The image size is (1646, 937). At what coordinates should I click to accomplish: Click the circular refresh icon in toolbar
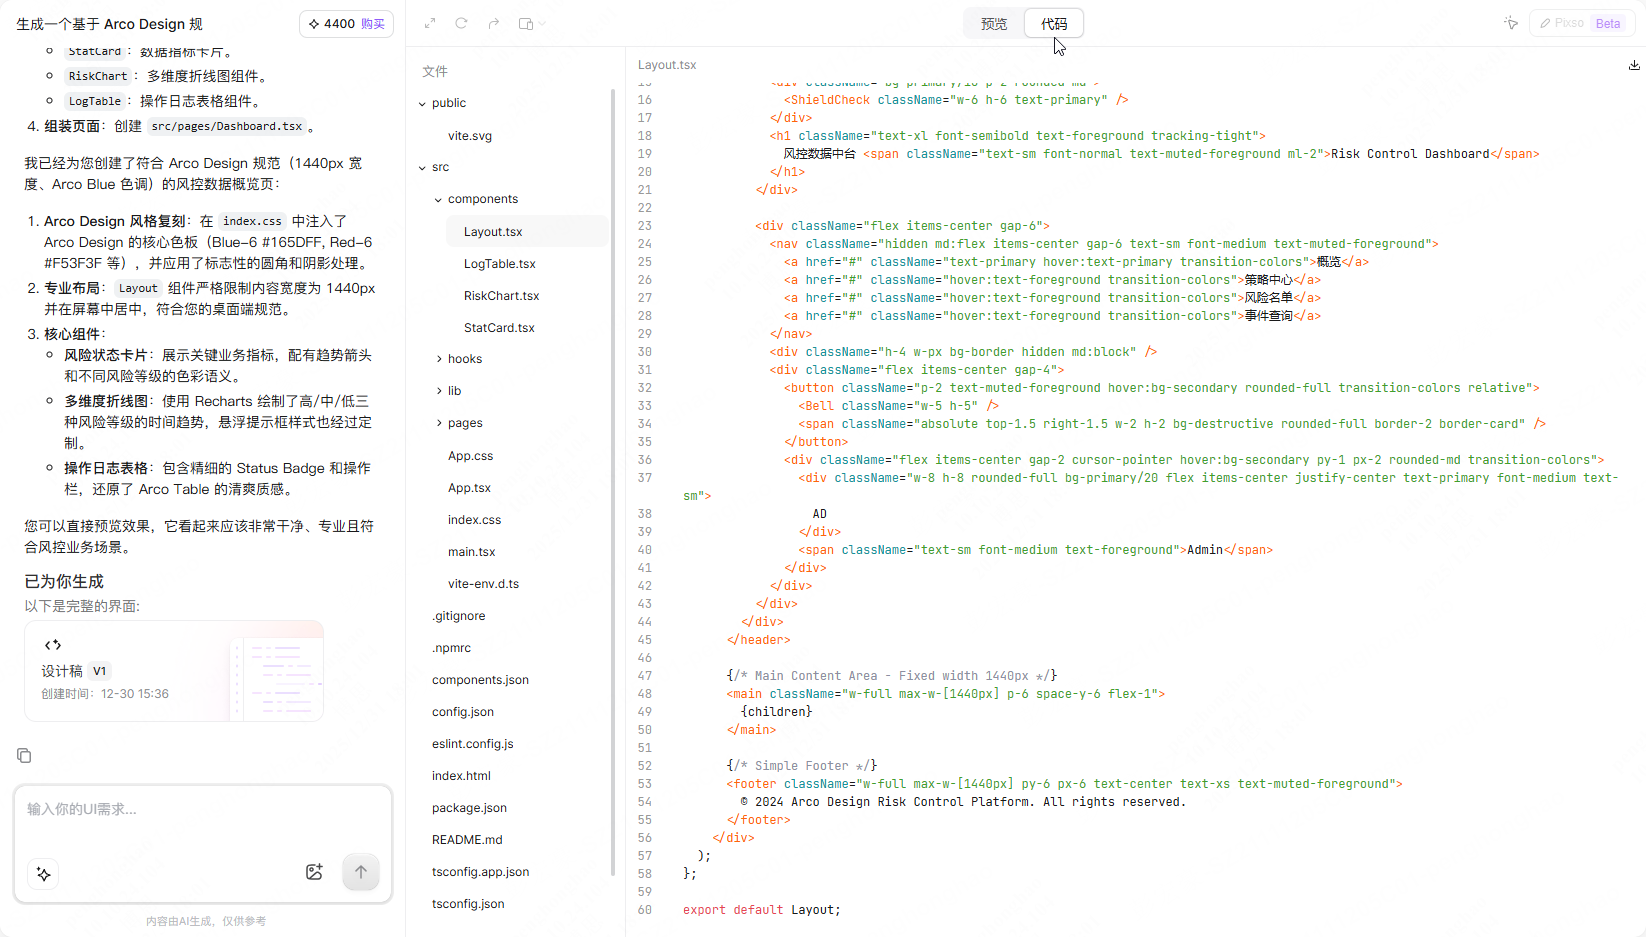tap(461, 23)
